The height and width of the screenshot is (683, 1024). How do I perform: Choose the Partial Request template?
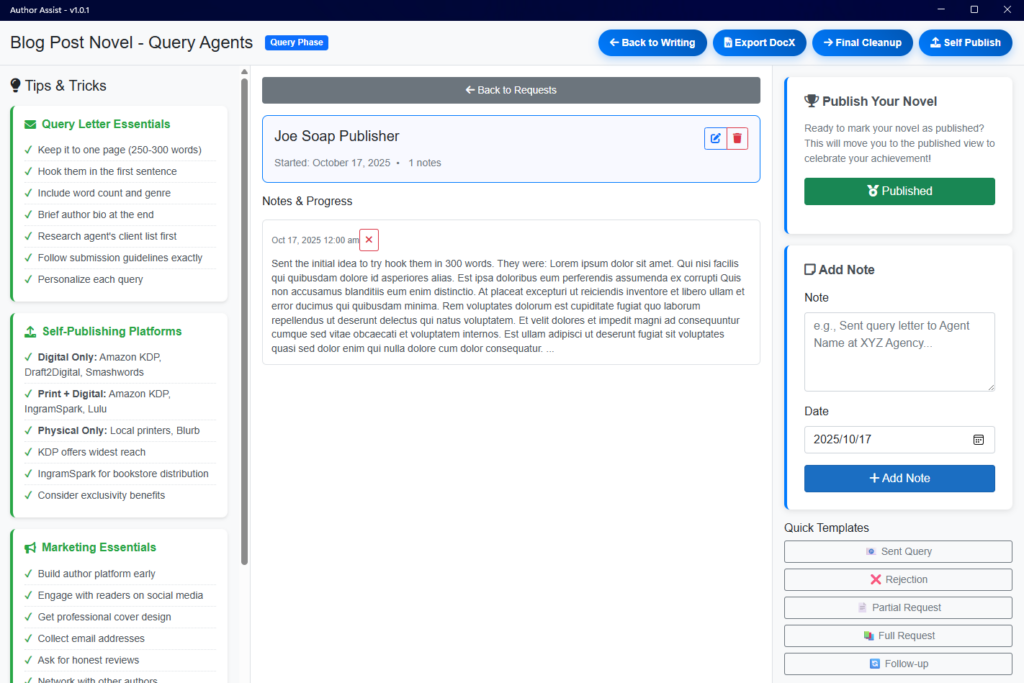(898, 608)
